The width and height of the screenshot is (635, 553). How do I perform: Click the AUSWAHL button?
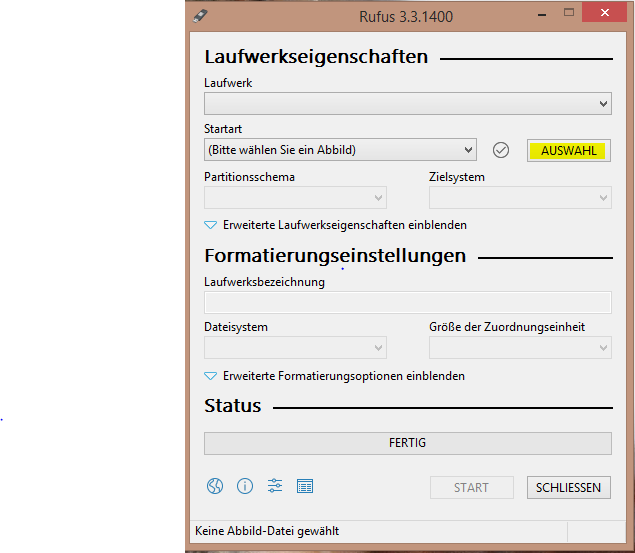569,151
